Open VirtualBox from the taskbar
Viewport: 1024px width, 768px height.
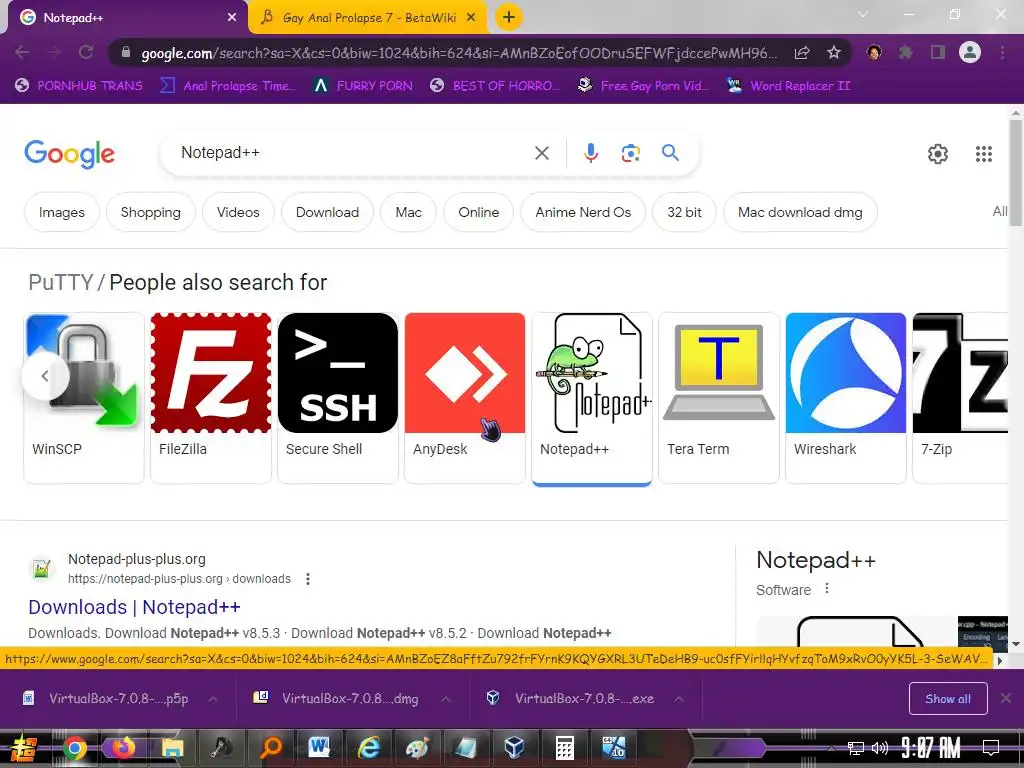(515, 748)
